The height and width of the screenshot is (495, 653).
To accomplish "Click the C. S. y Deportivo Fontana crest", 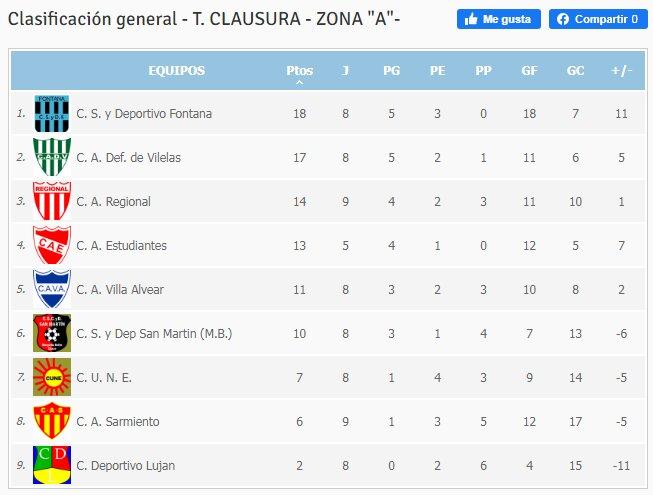I will pos(52,114).
